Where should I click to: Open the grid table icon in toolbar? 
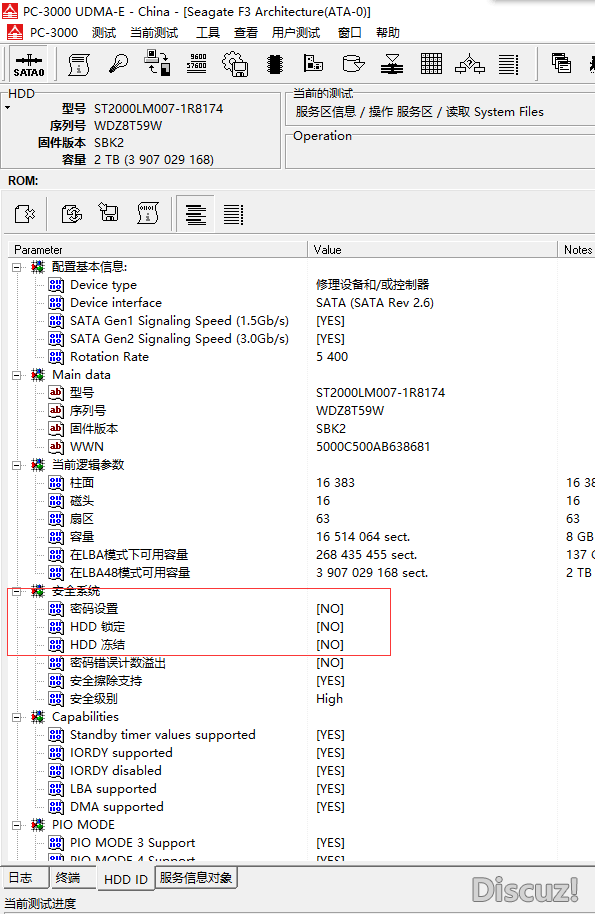(431, 63)
